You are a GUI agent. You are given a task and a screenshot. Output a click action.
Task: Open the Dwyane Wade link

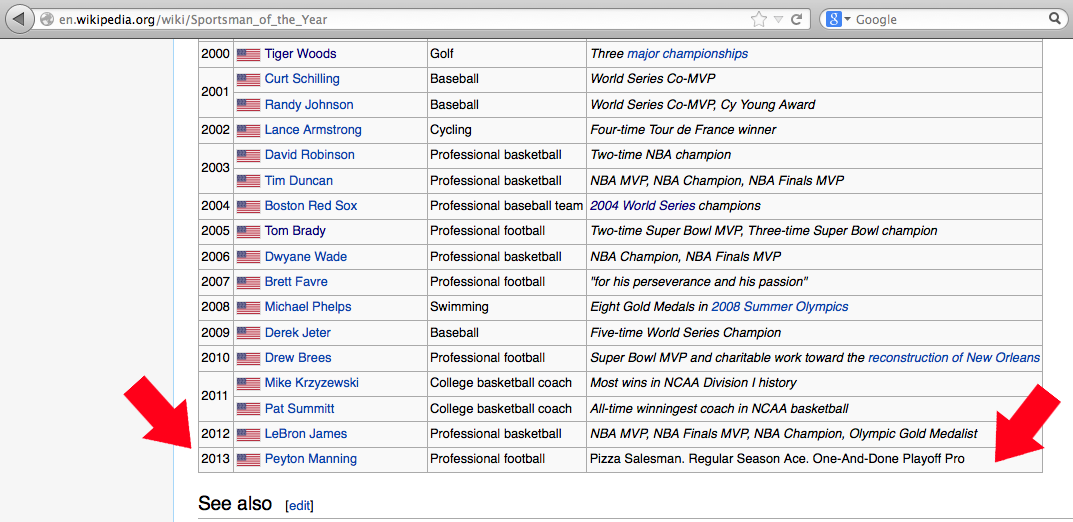306,257
